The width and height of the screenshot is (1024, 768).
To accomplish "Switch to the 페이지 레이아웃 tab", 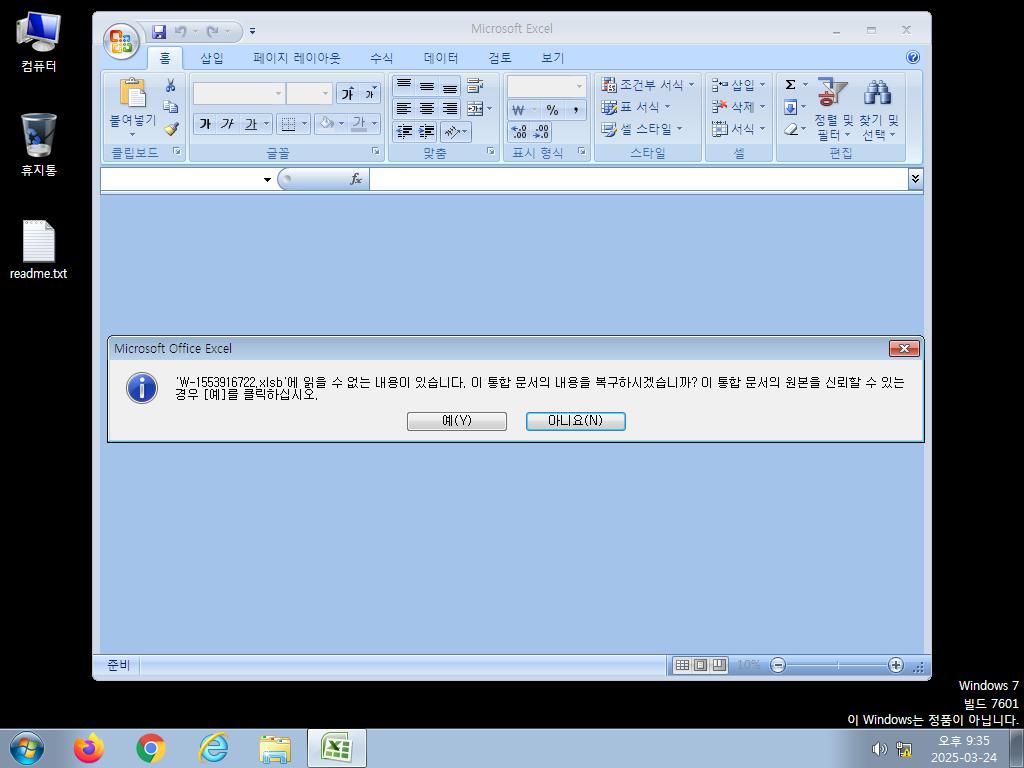I will tap(296, 58).
